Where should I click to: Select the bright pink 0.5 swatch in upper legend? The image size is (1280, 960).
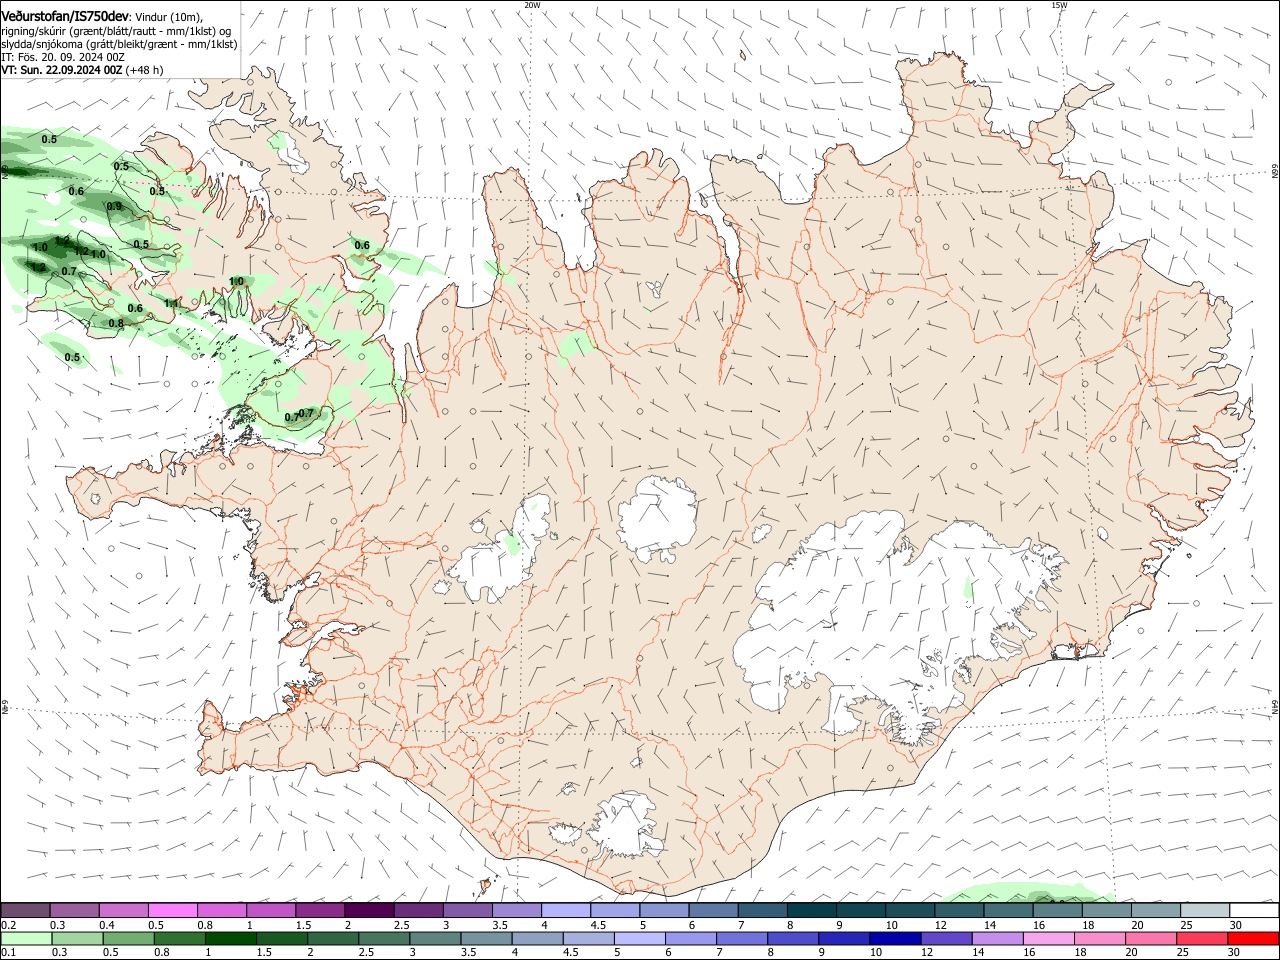pos(172,910)
